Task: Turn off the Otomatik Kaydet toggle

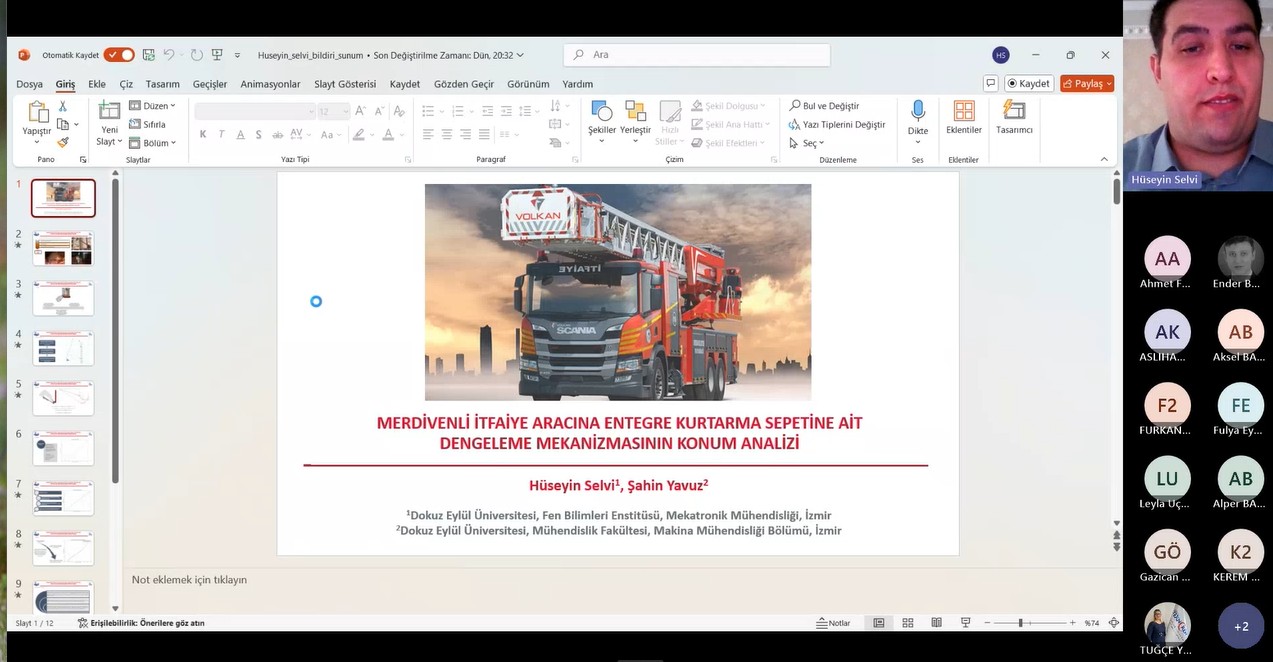Action: pos(118,55)
